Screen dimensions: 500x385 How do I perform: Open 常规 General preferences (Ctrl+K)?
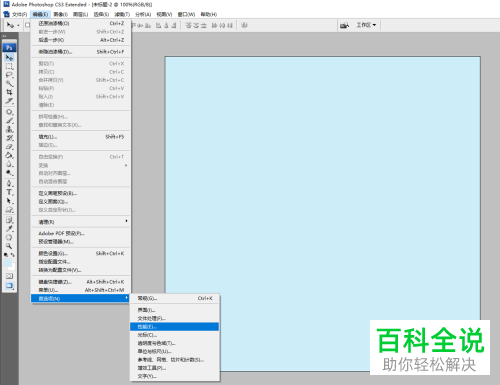point(175,298)
